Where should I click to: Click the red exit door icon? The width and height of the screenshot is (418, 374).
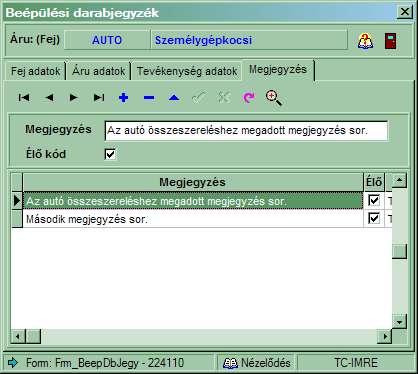(x=391, y=41)
